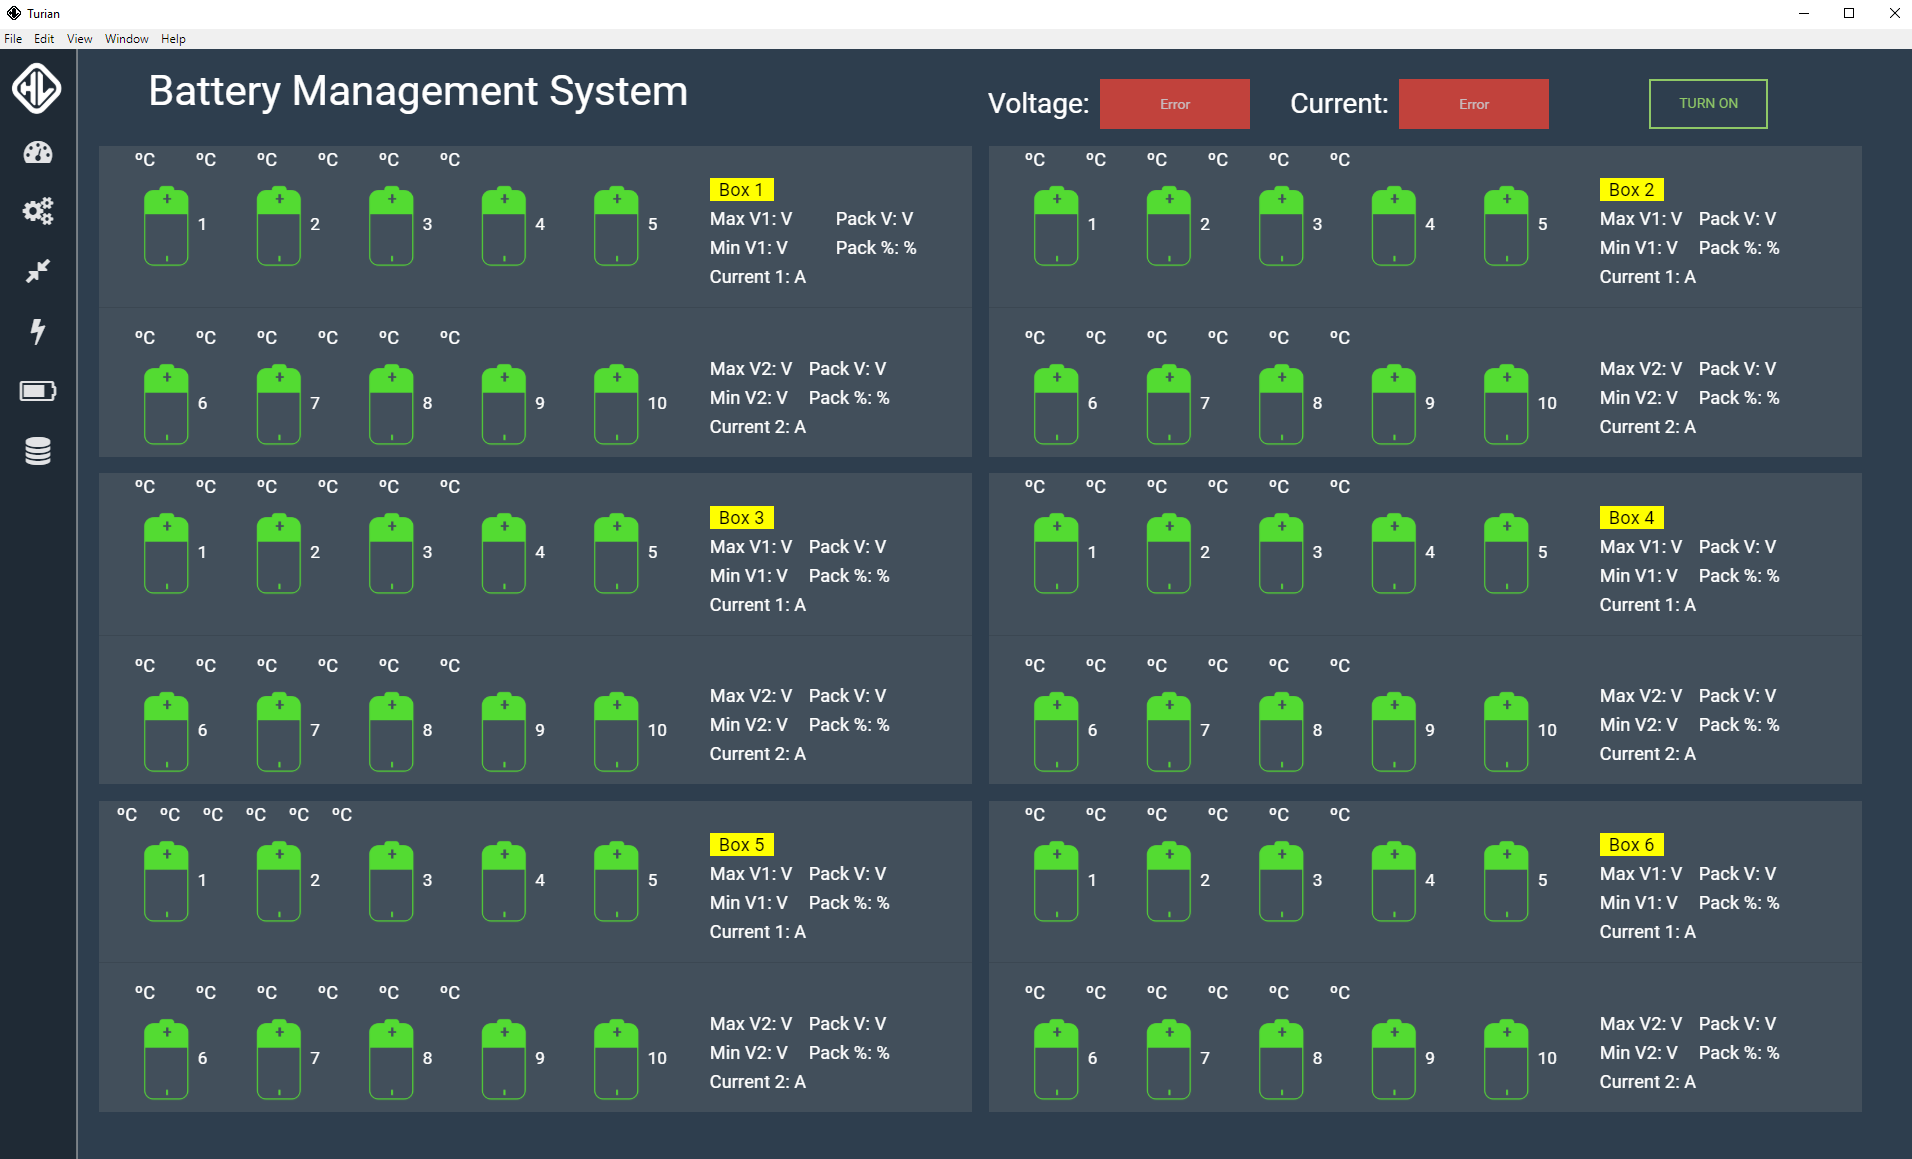The height and width of the screenshot is (1159, 1912).
Task: Click battery cell 5 in Box 1
Action: 616,225
